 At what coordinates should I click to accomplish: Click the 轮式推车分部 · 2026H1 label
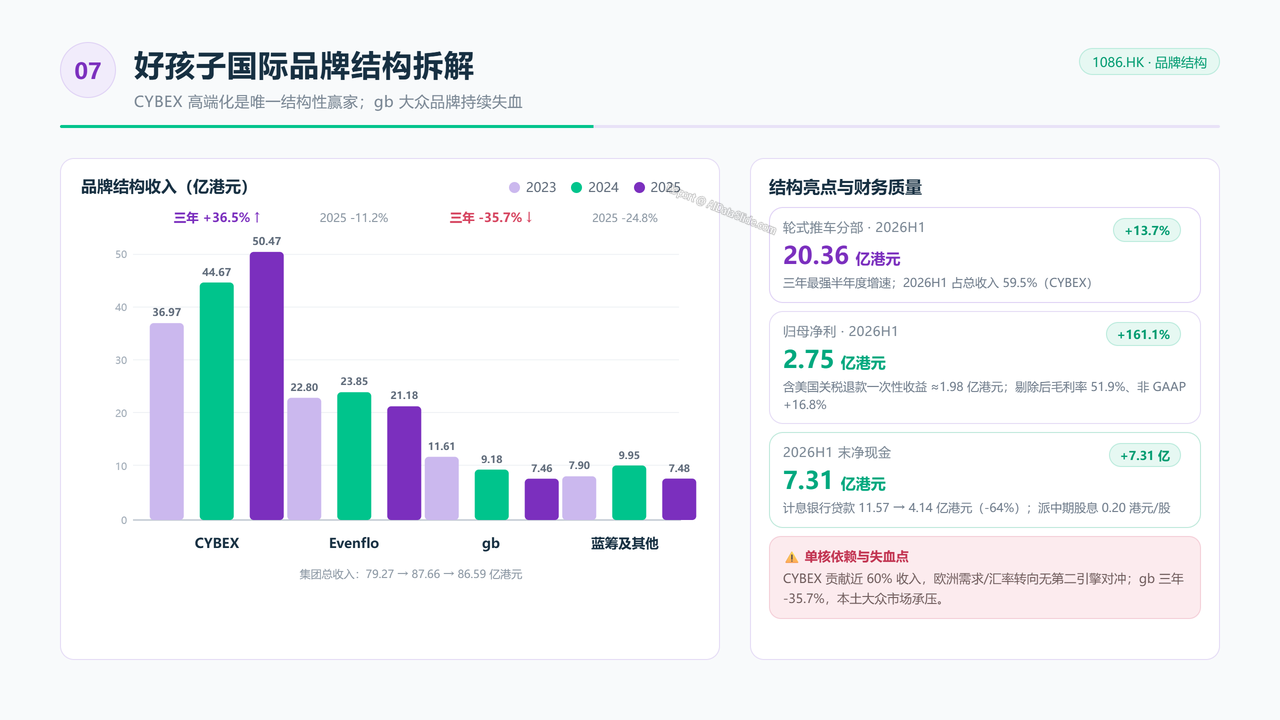(854, 228)
